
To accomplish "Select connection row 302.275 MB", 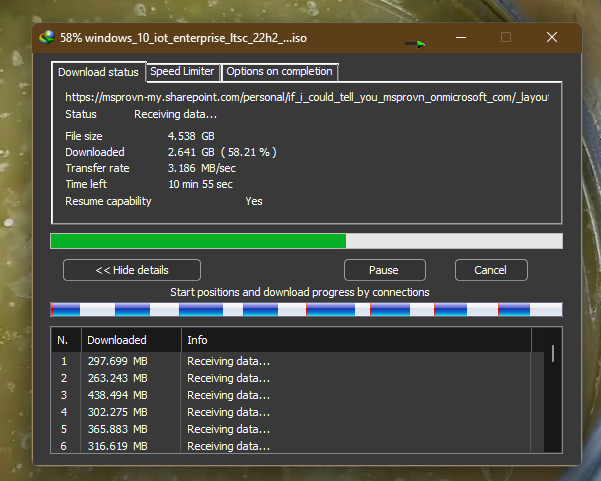I will coord(297,412).
